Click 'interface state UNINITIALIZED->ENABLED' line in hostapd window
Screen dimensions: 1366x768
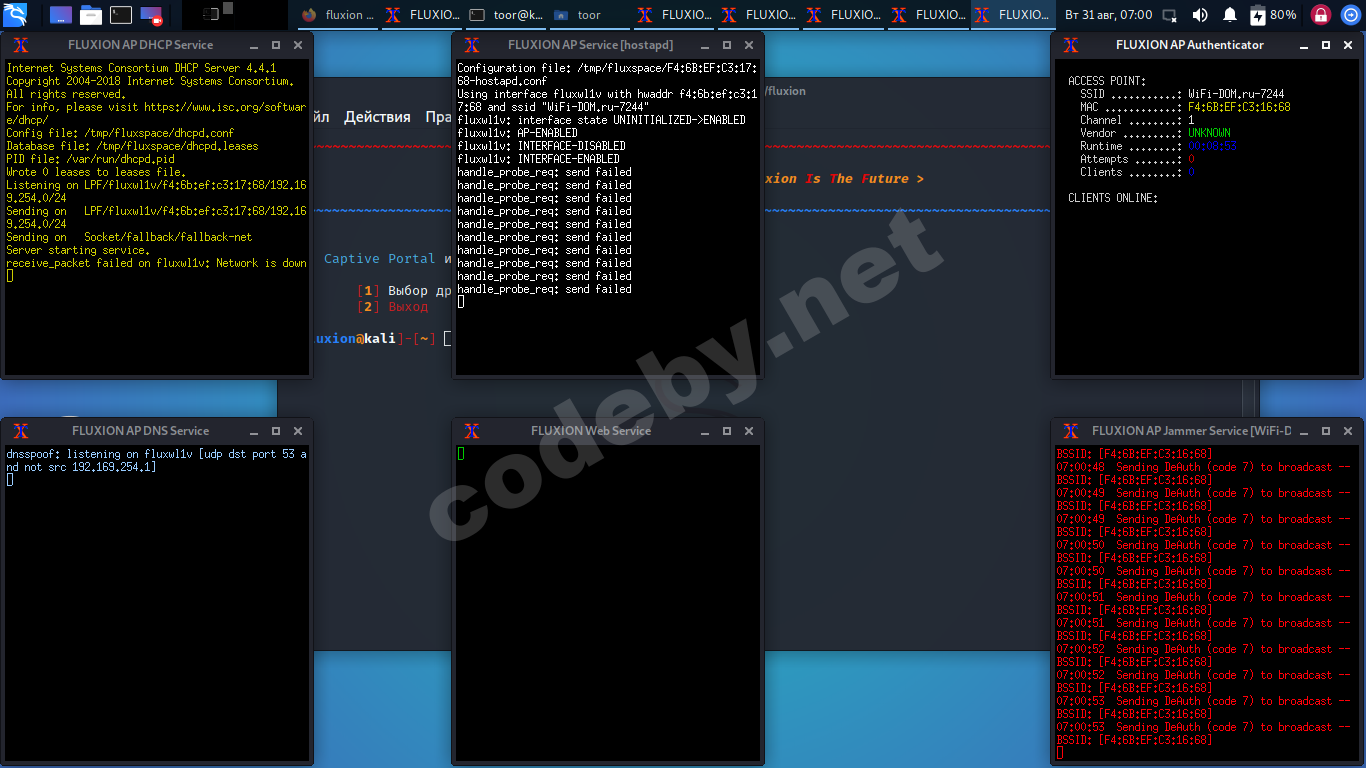(601, 120)
